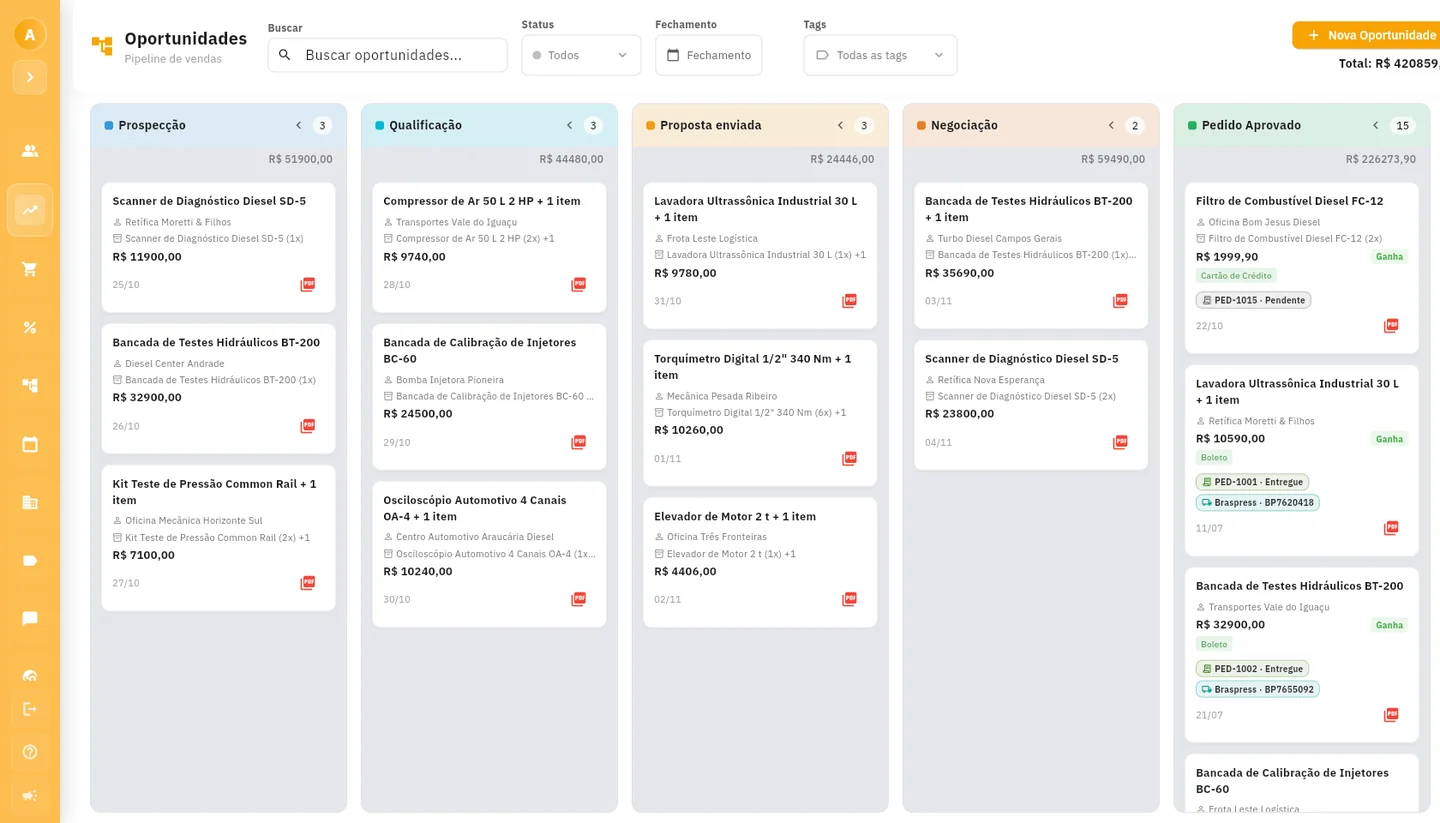The height and width of the screenshot is (823, 1440).
Task: Open PDF for Torquímetro Digital card
Action: 850,459
